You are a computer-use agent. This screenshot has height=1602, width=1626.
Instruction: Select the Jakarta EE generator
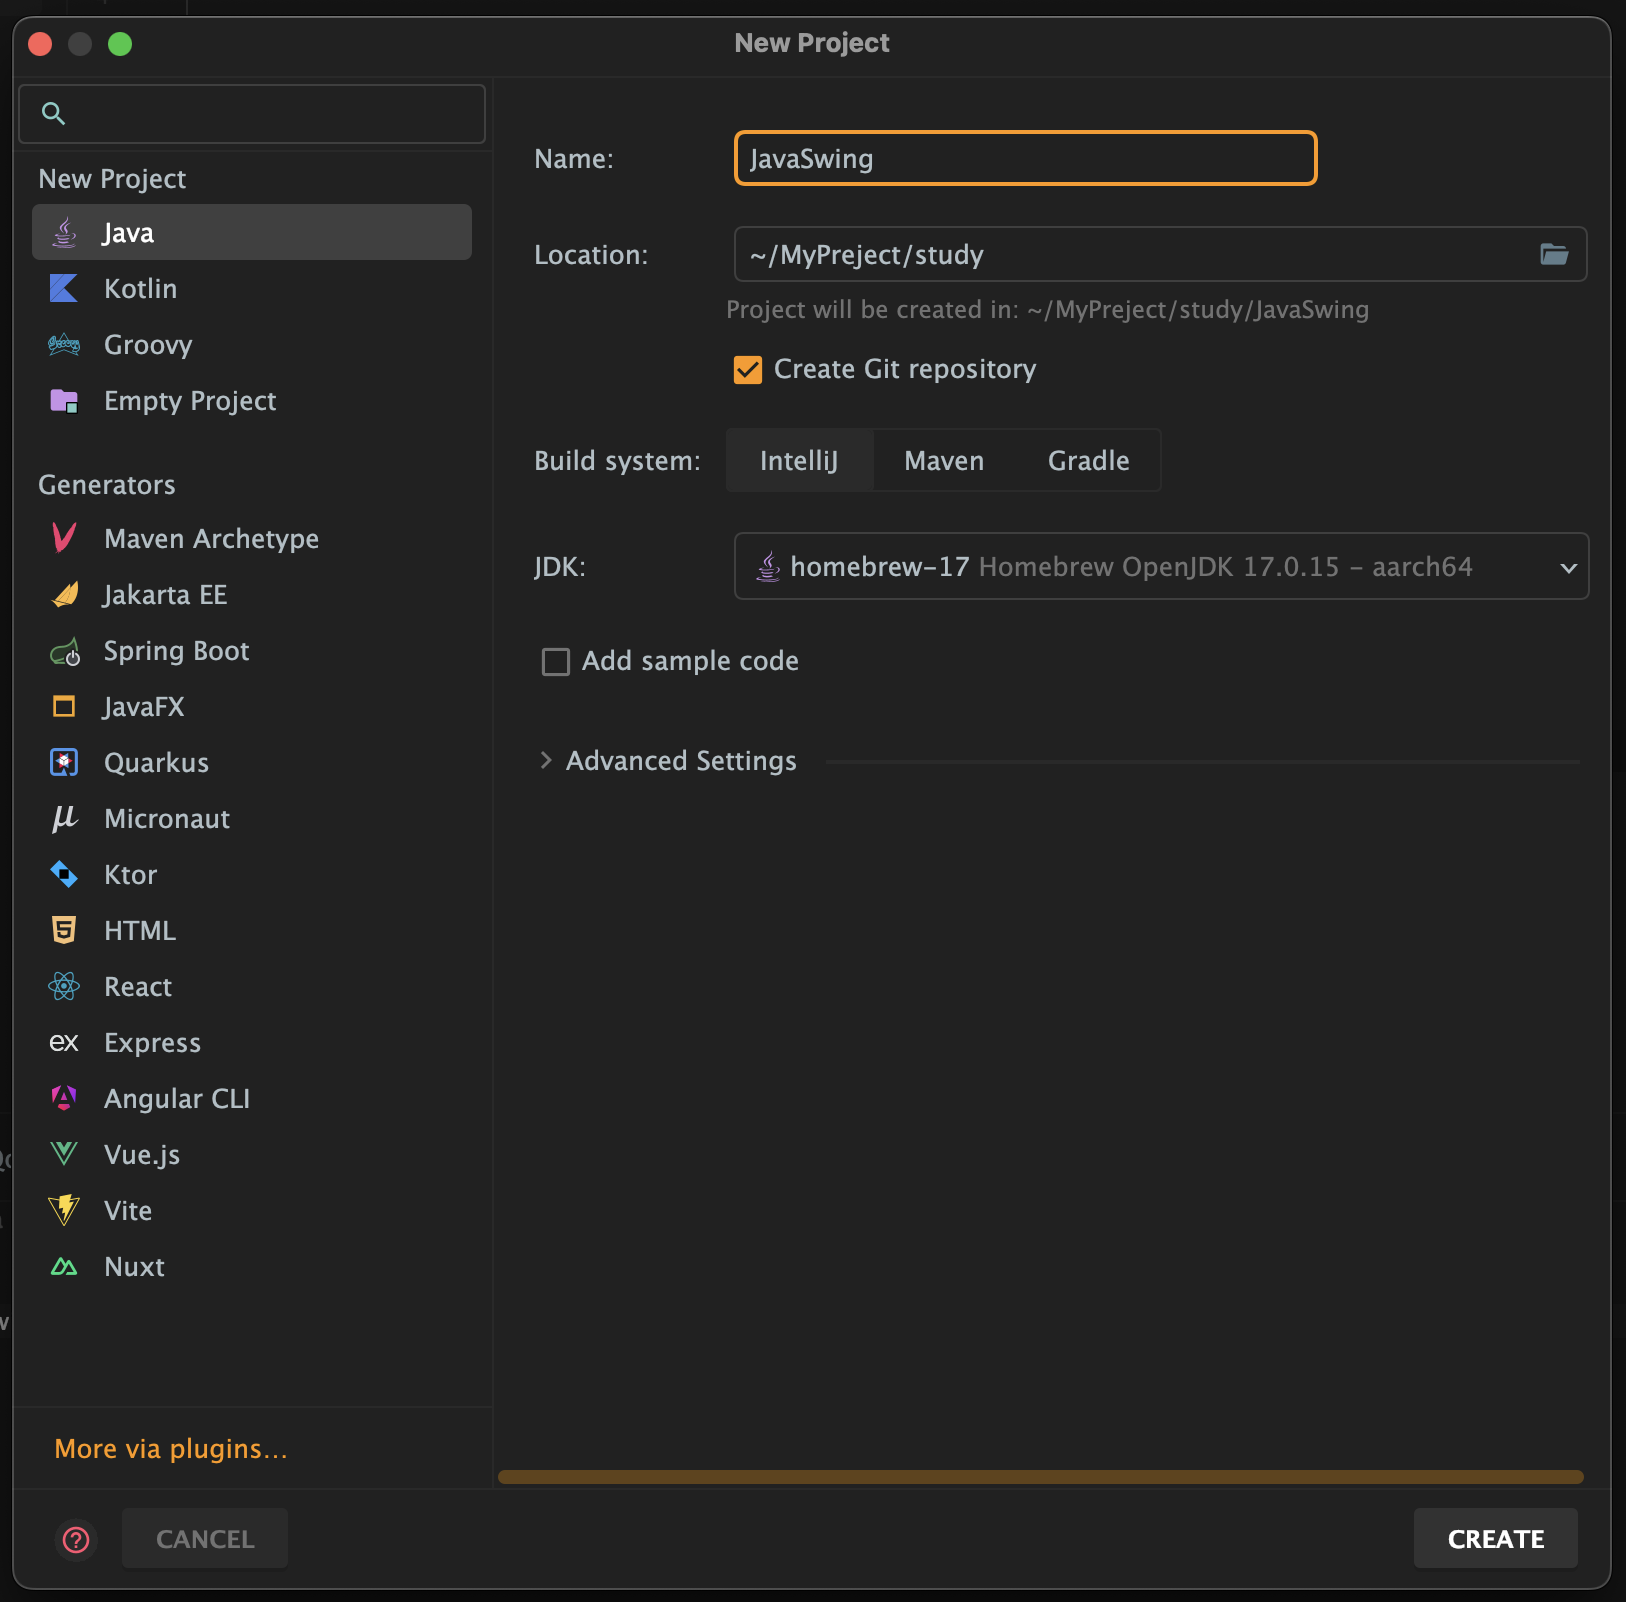[252, 595]
